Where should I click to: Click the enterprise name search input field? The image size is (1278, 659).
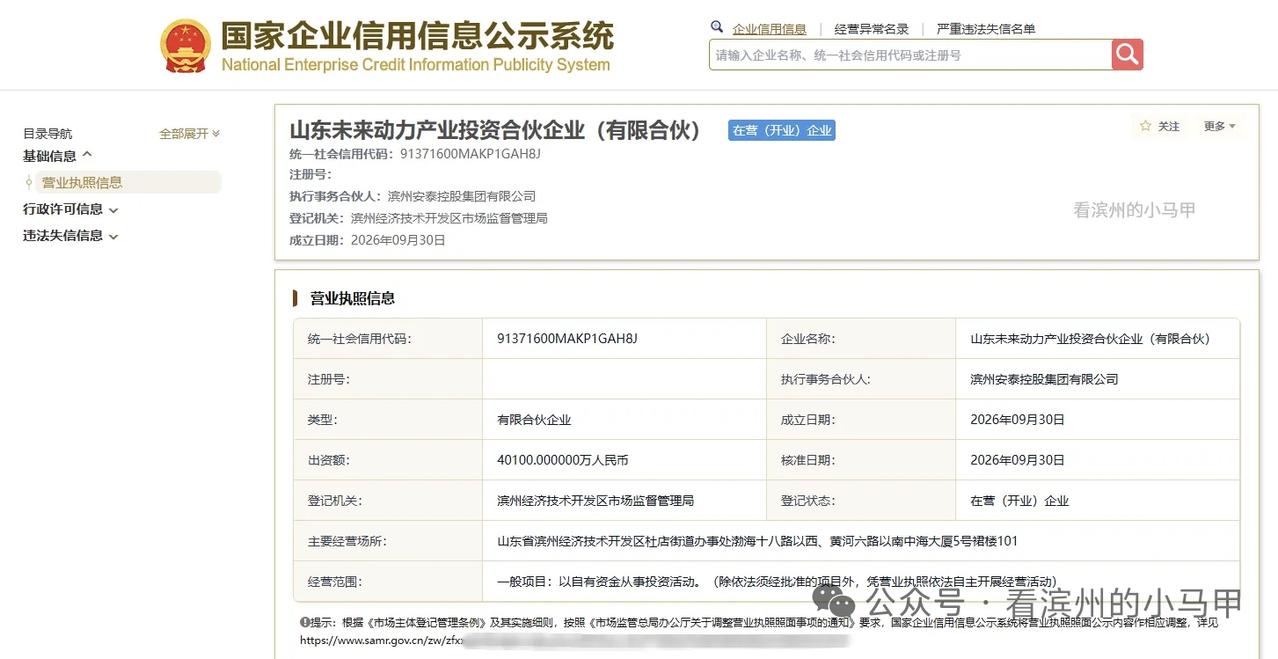[x=910, y=55]
